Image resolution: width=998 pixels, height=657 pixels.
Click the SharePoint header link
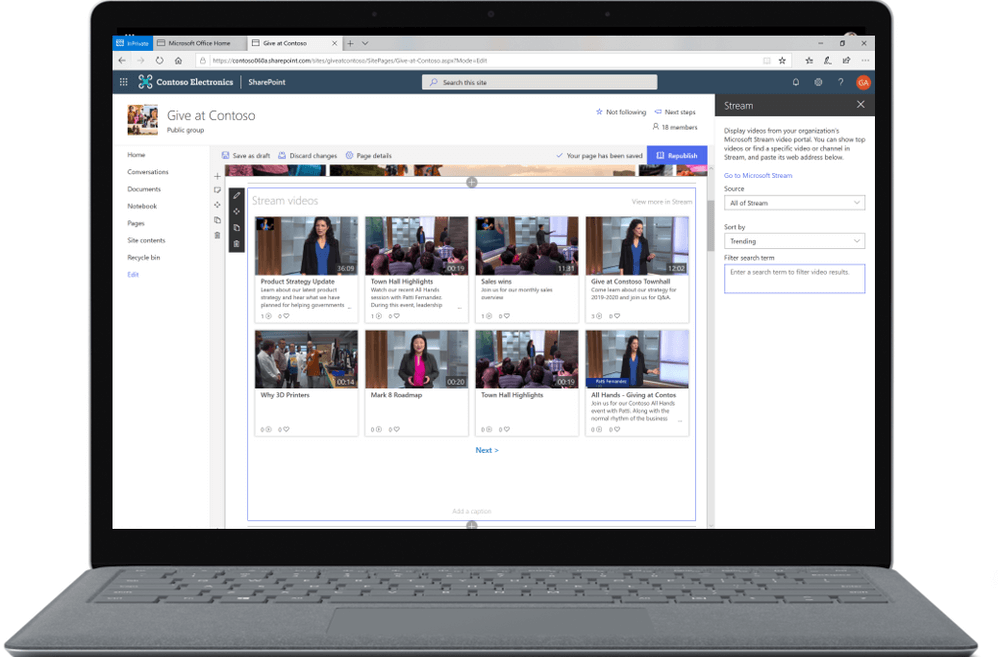(x=267, y=82)
